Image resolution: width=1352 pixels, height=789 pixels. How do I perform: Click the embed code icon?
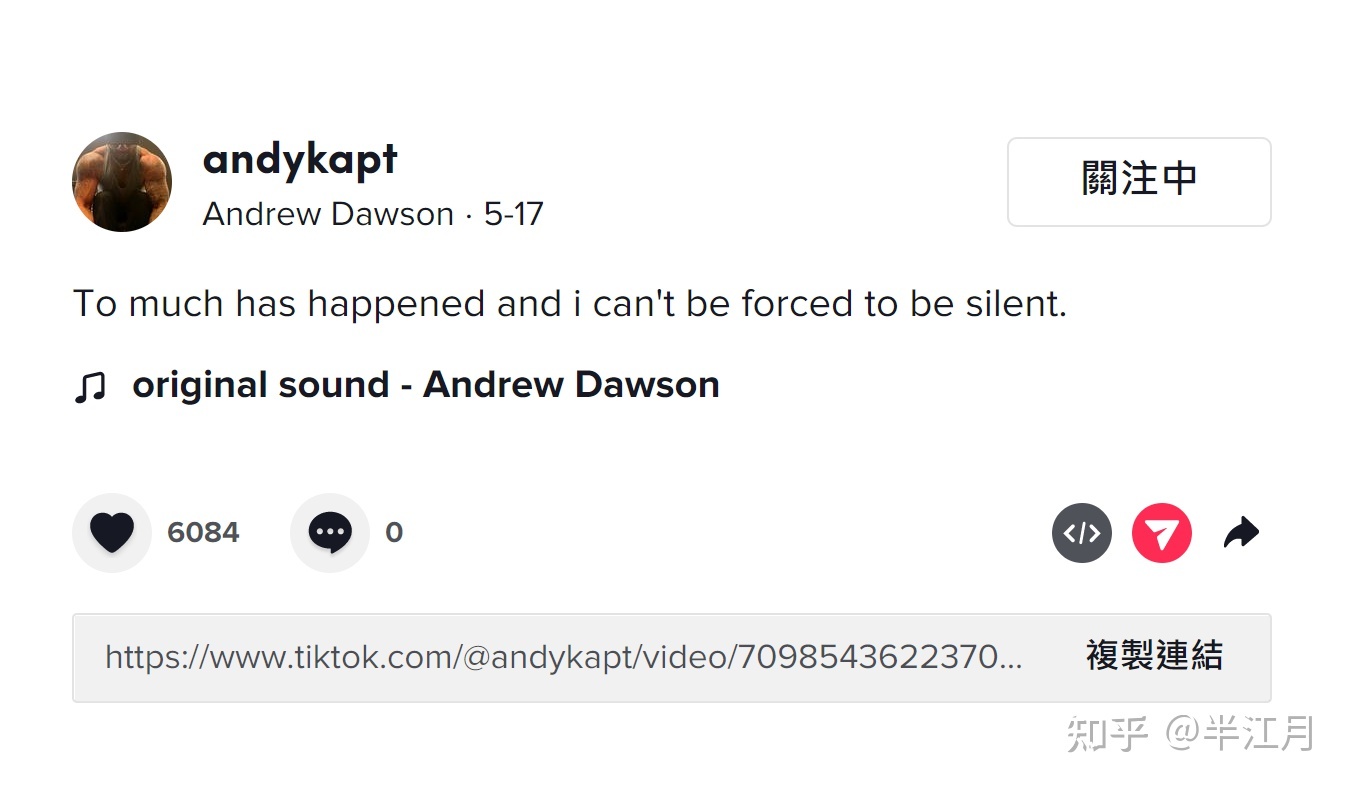(x=1082, y=533)
